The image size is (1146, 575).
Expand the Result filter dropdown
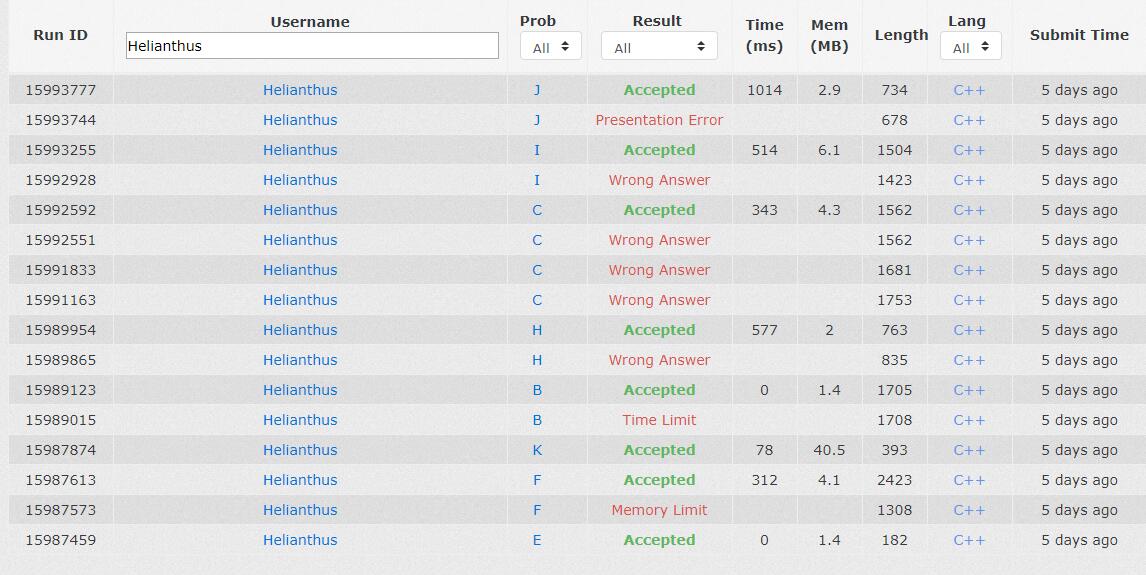click(659, 47)
